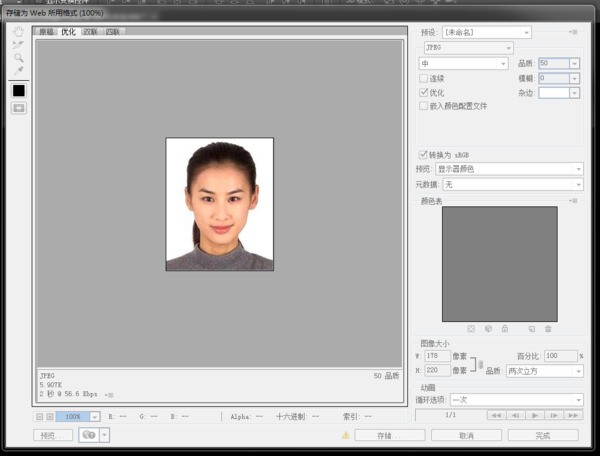Click the 取消 (Cancel) button

click(465, 435)
